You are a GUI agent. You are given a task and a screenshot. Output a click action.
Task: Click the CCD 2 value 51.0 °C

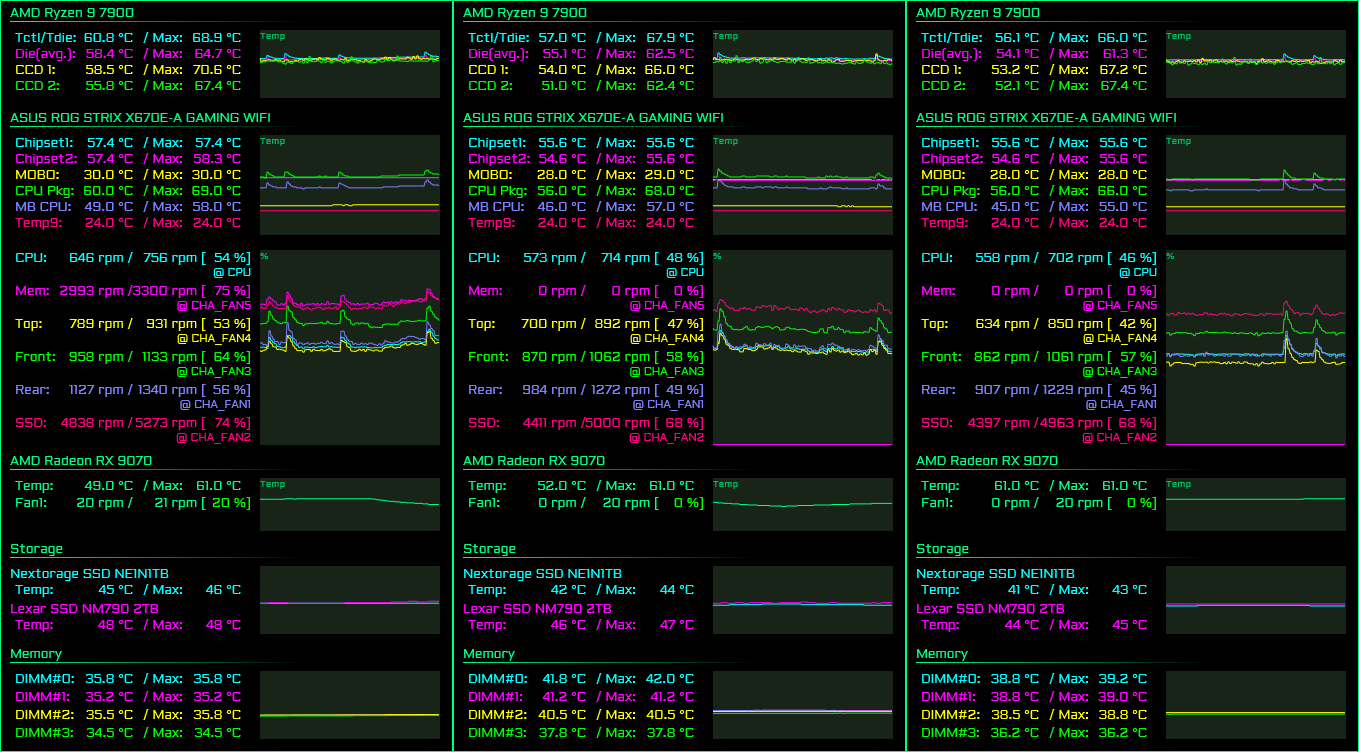click(563, 86)
